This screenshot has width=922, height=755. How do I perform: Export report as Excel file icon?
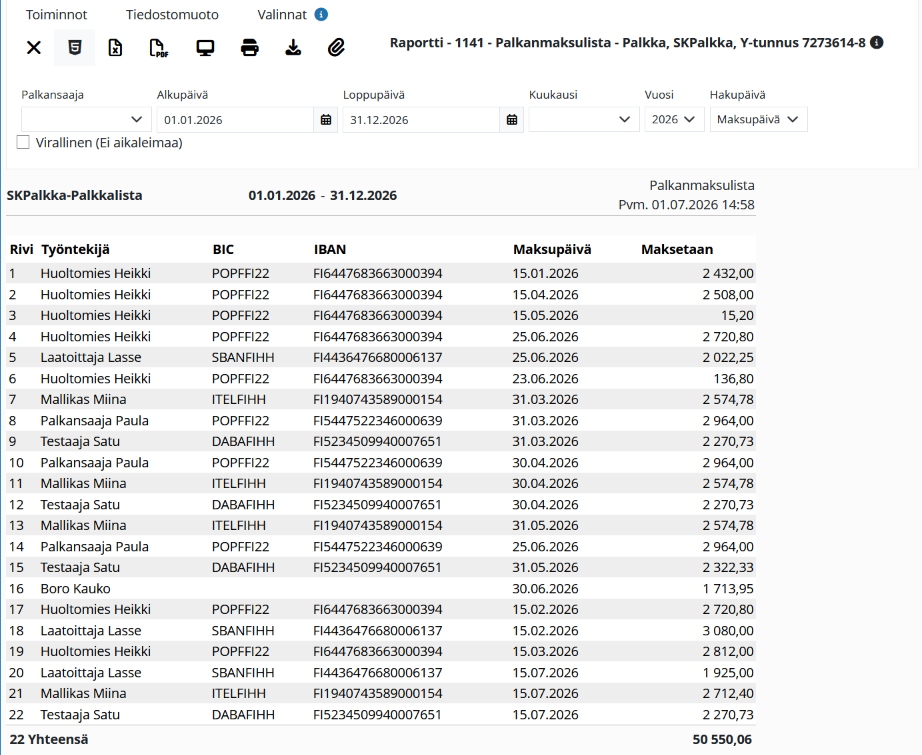[115, 48]
